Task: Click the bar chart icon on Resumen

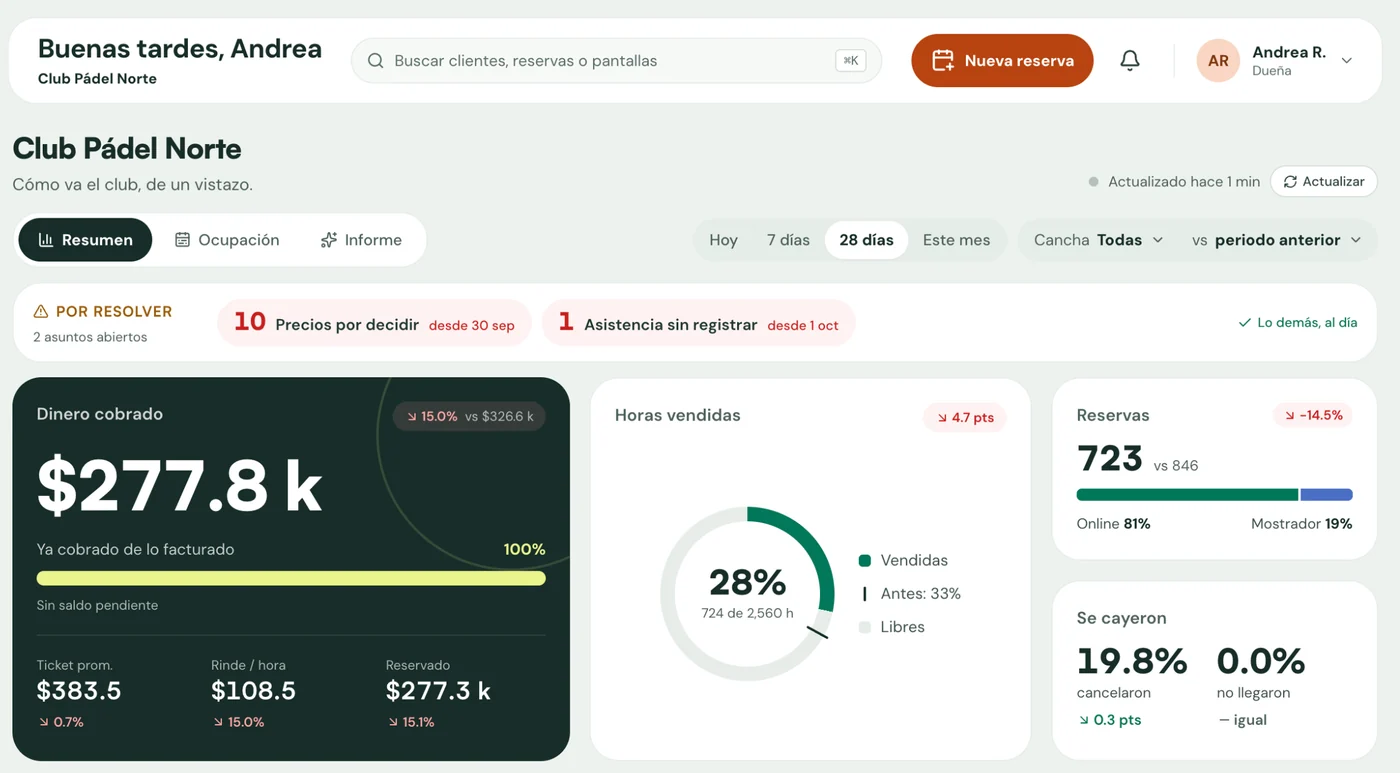Action: coord(46,240)
